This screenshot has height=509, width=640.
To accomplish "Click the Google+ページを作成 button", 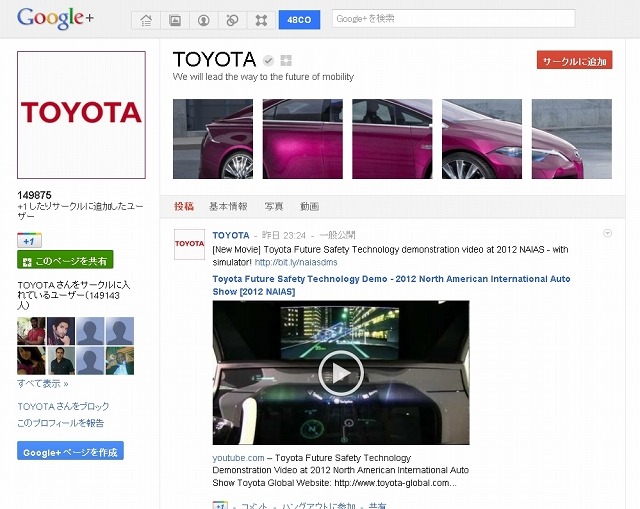I will pos(70,451).
